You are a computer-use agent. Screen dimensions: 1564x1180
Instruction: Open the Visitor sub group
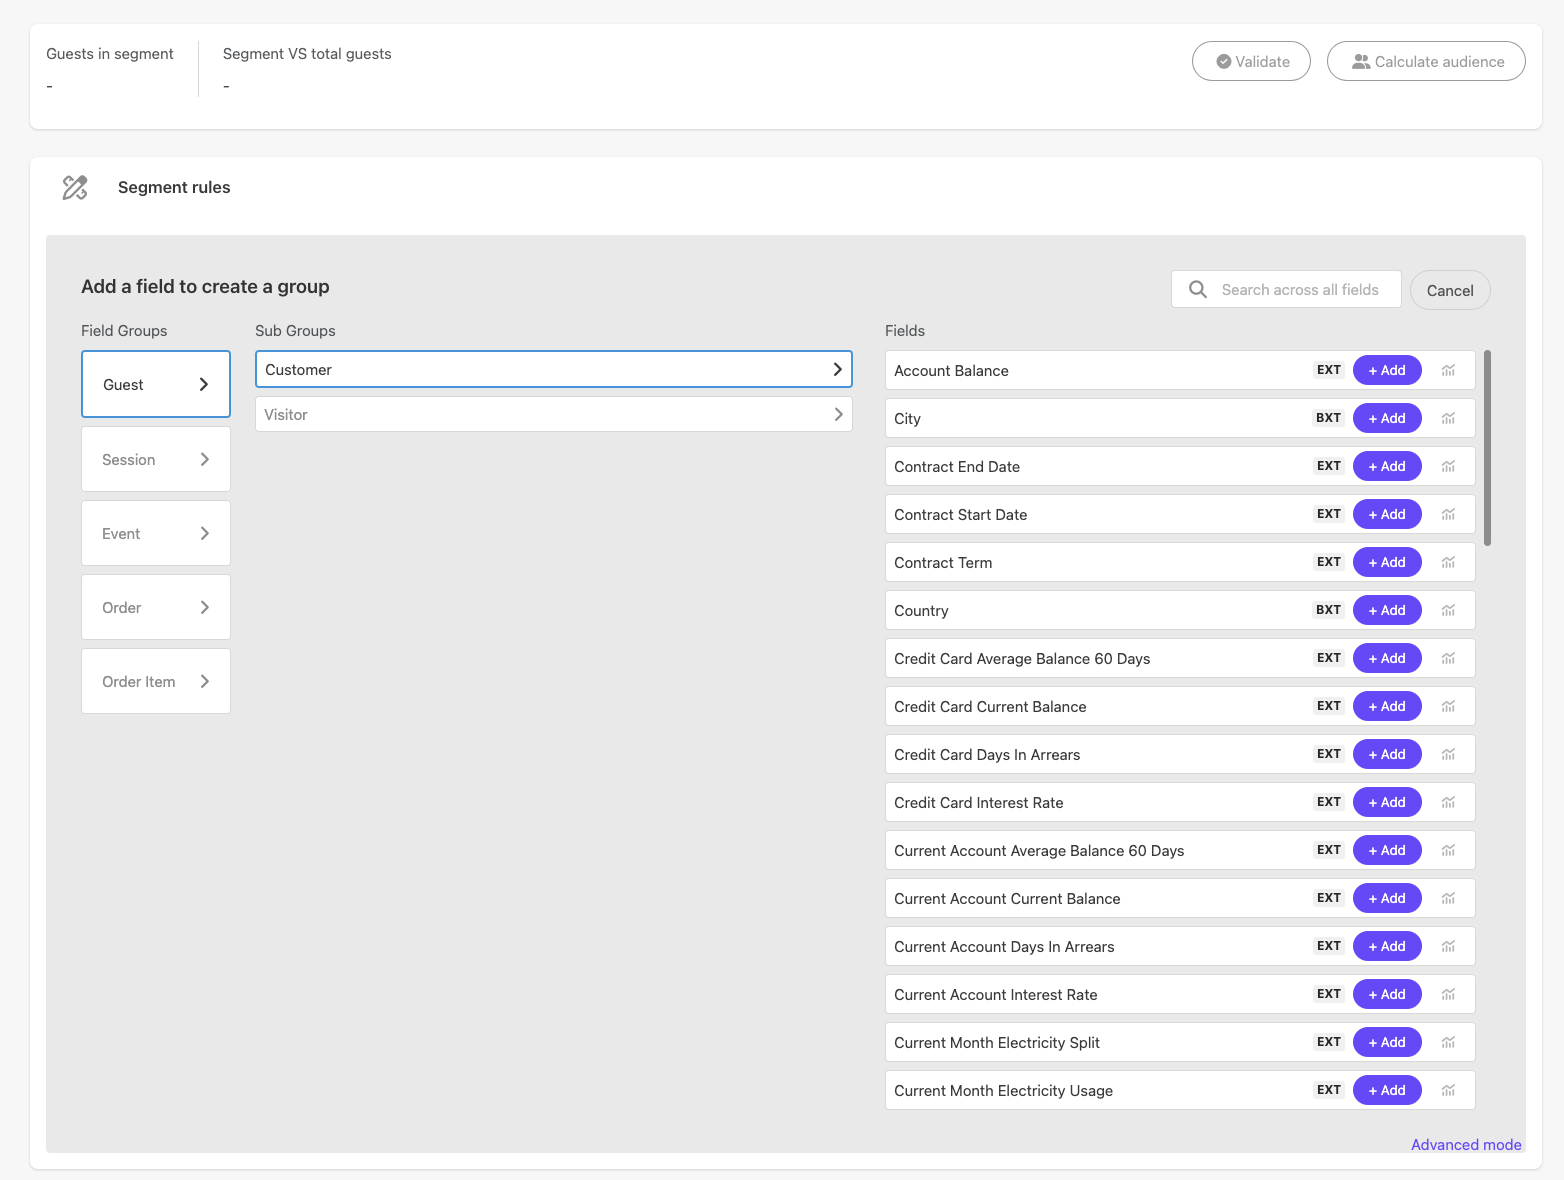tap(553, 415)
